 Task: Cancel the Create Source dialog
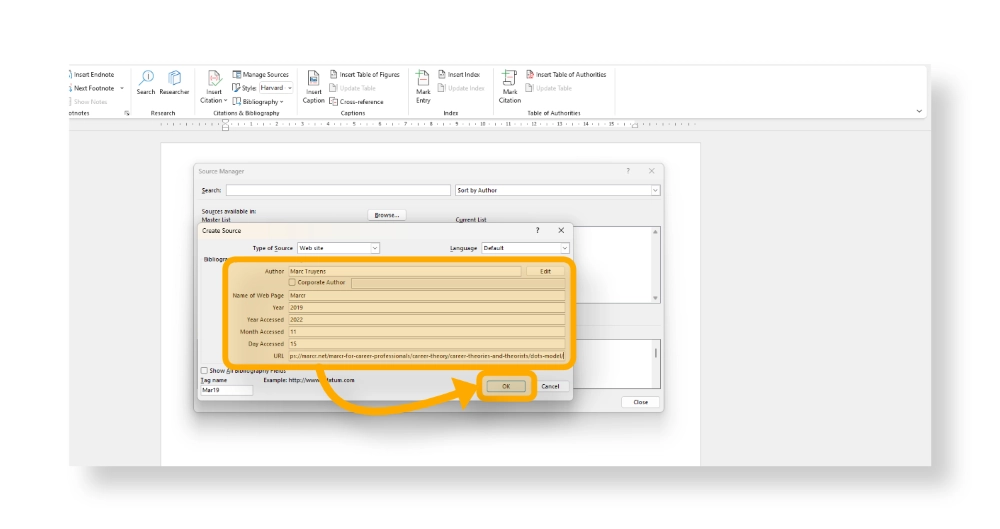click(550, 386)
